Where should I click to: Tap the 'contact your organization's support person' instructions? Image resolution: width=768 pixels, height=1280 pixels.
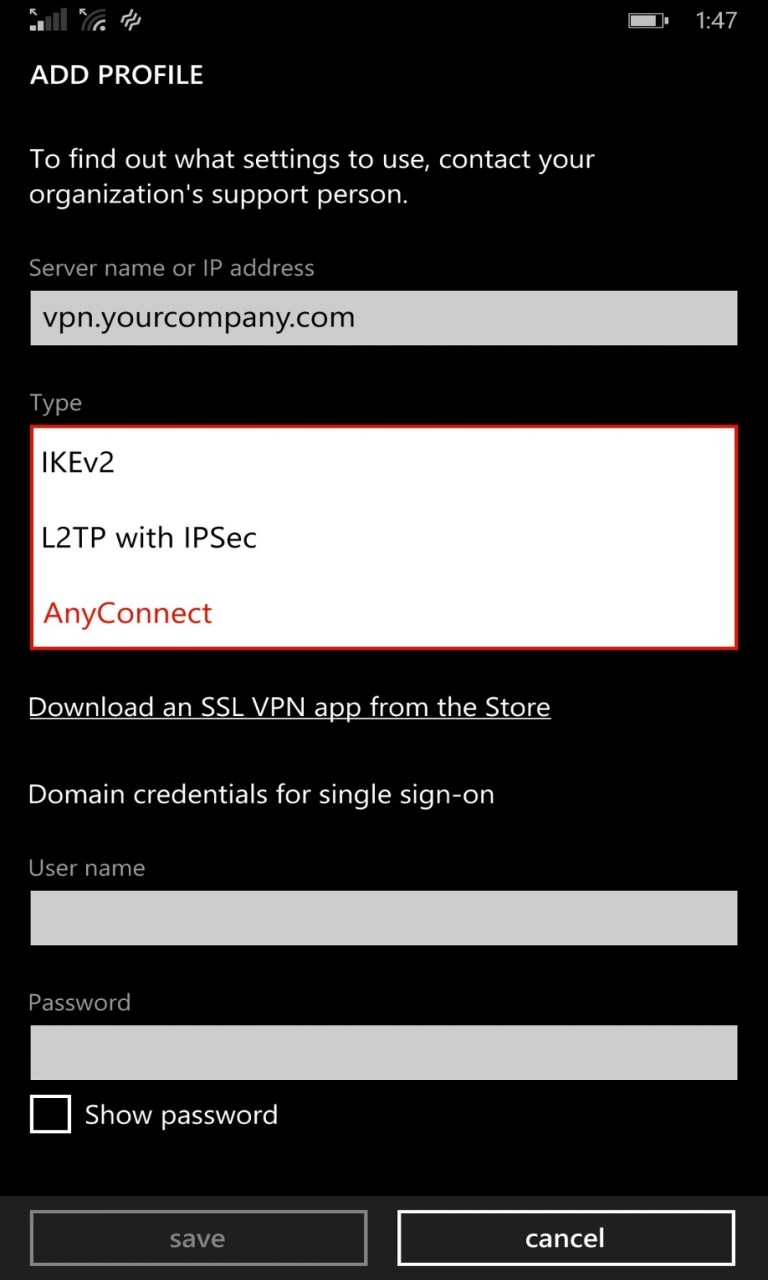coord(312,176)
